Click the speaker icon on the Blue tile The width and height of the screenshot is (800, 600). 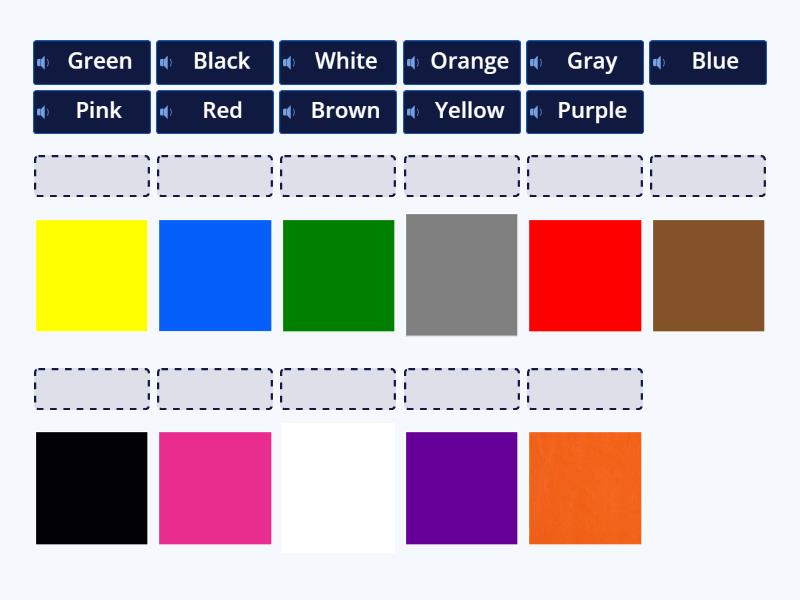[x=659, y=61]
